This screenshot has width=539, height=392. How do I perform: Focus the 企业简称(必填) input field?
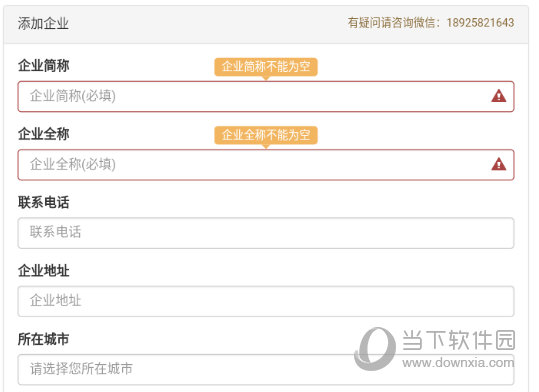point(266,96)
